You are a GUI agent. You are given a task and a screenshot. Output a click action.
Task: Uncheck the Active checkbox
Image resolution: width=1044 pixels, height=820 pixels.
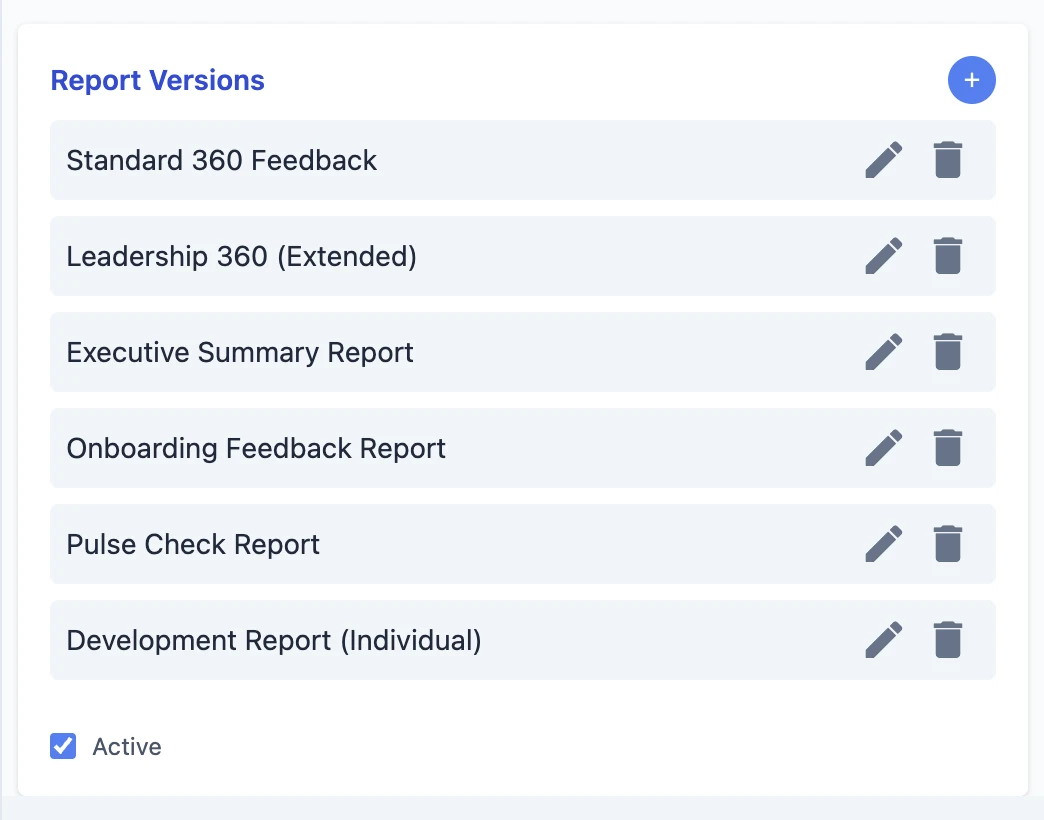pyautogui.click(x=63, y=746)
